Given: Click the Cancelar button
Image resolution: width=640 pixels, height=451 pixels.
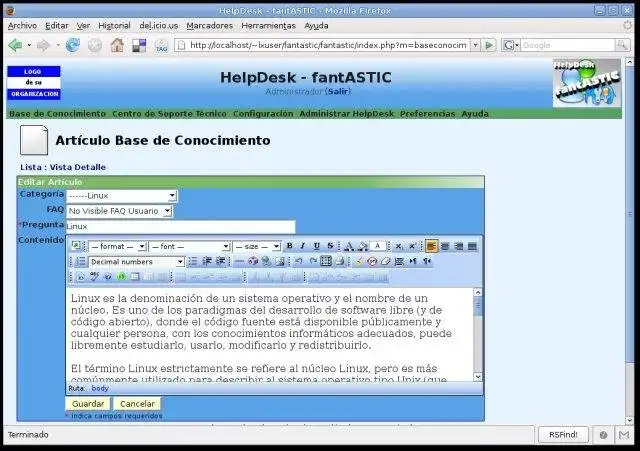Looking at the screenshot, I should click(137, 404).
